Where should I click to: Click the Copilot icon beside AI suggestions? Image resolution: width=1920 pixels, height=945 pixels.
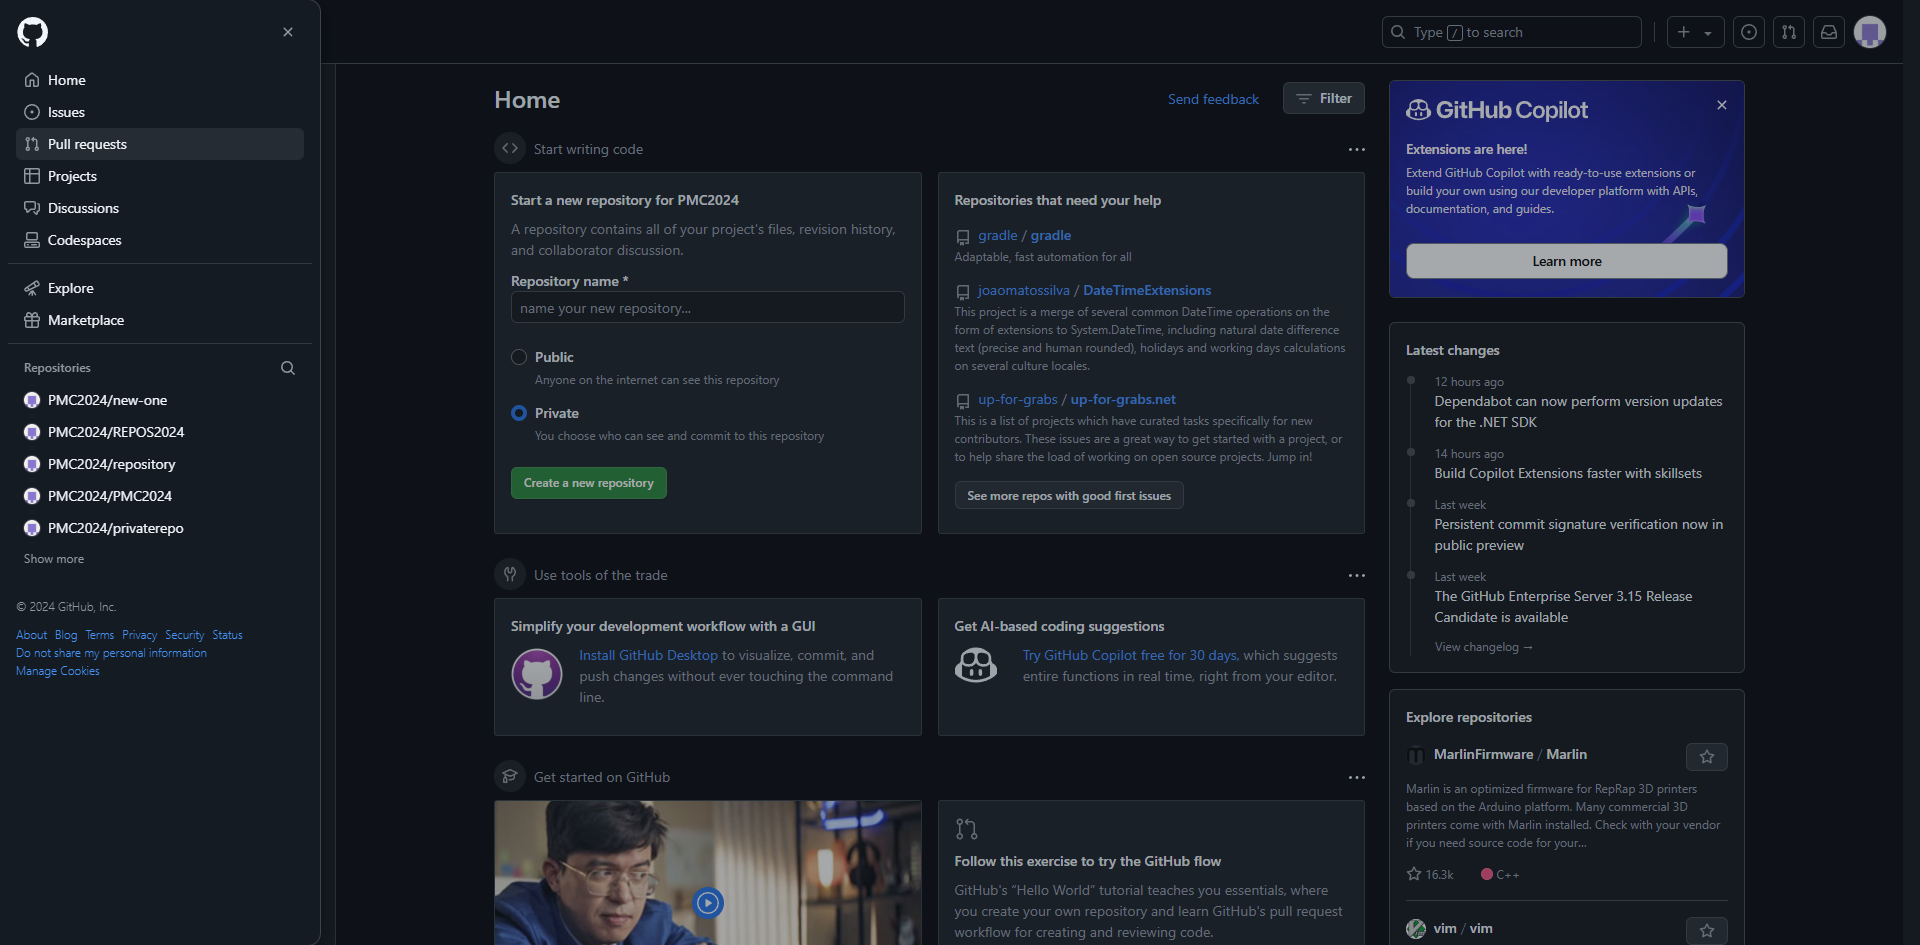976,664
